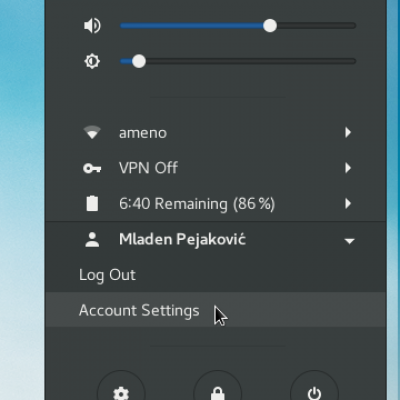This screenshot has width=400, height=400.
Task: Click the ameno network entry
Action: [x=216, y=133]
